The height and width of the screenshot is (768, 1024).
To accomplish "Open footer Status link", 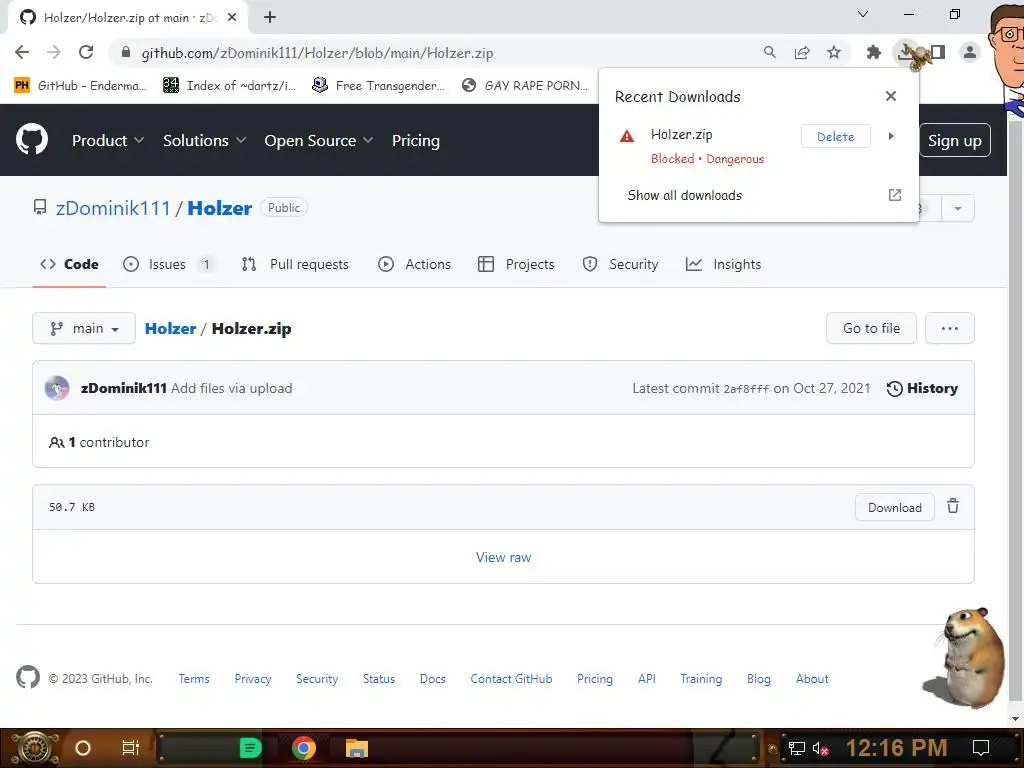I will click(379, 679).
